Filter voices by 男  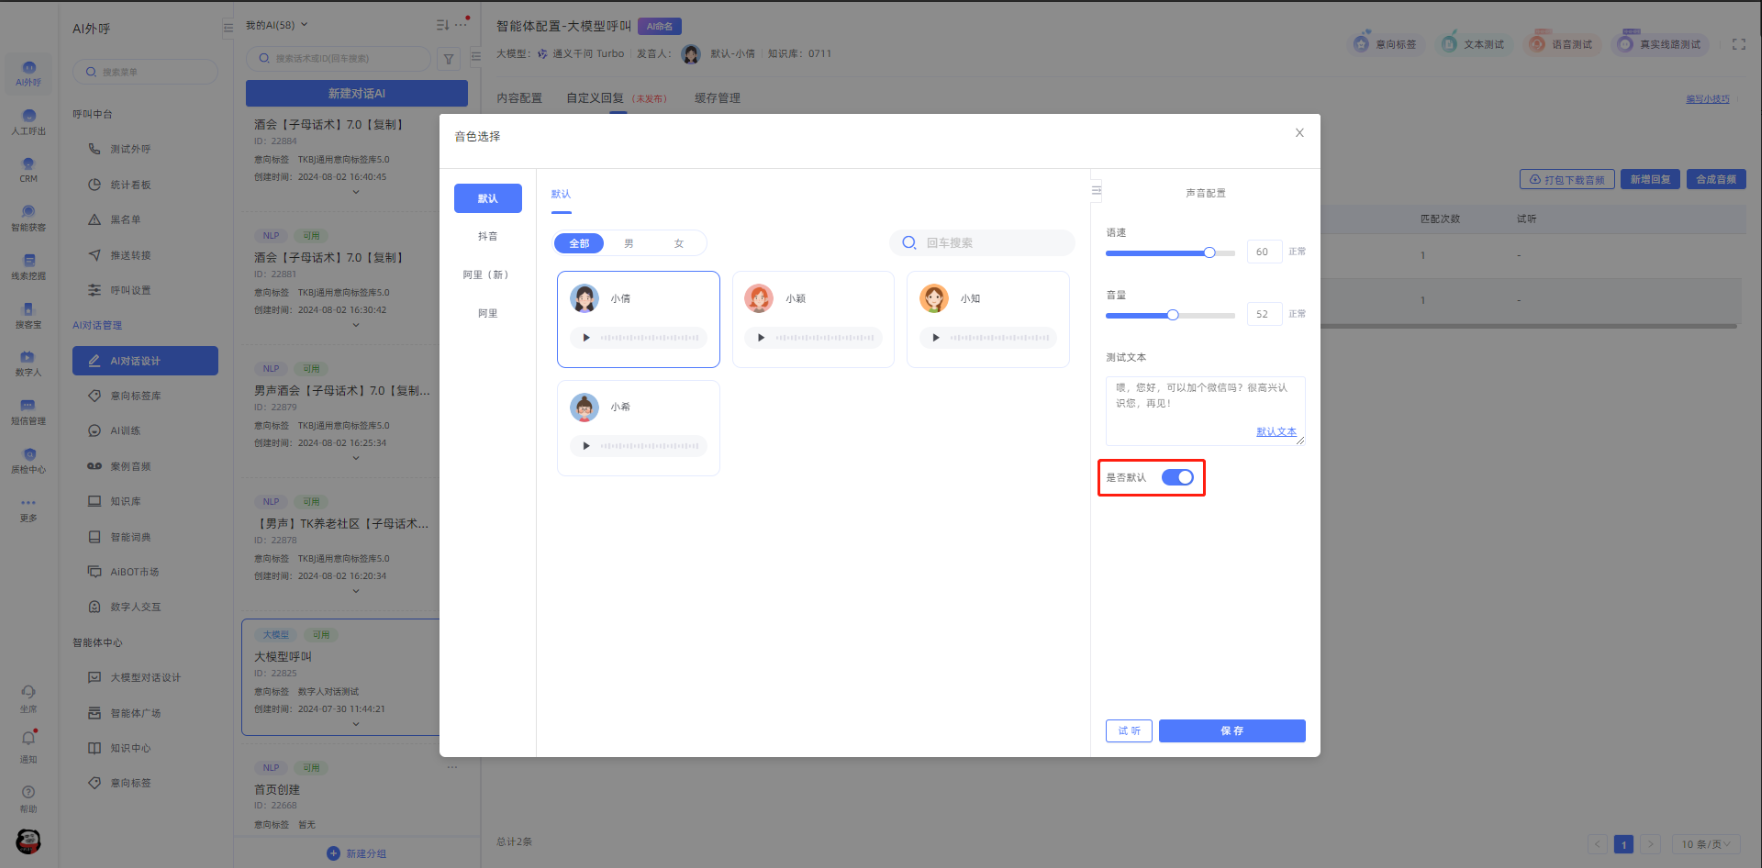pos(629,244)
